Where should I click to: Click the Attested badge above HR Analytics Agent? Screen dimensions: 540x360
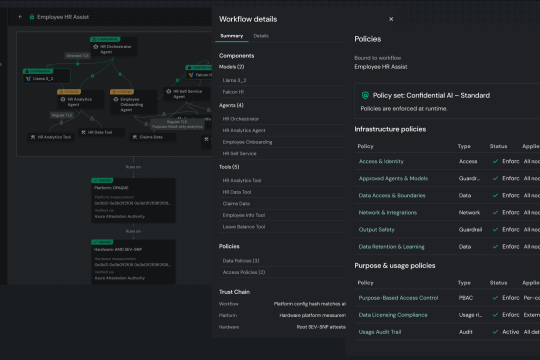click(69, 92)
